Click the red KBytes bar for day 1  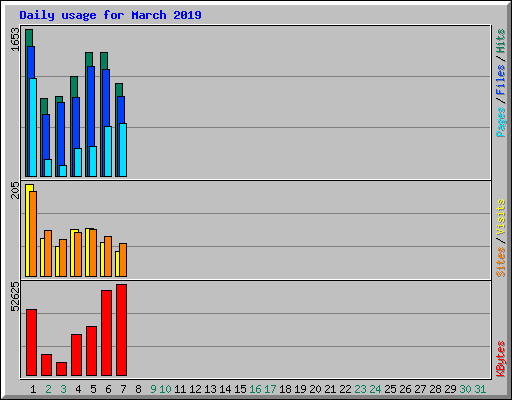point(31,342)
